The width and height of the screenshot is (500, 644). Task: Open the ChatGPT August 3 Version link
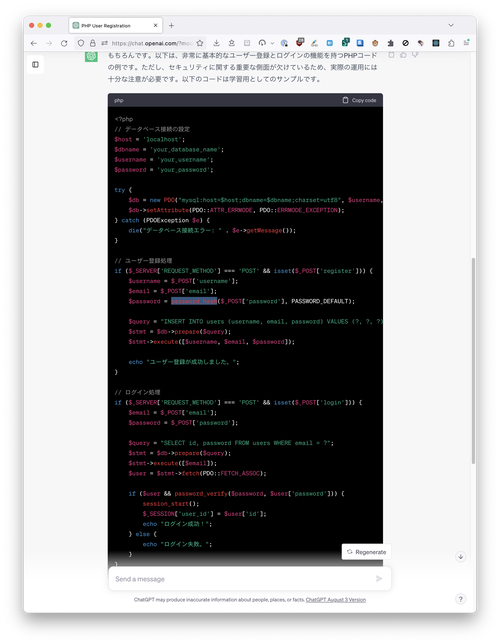tap(336, 600)
